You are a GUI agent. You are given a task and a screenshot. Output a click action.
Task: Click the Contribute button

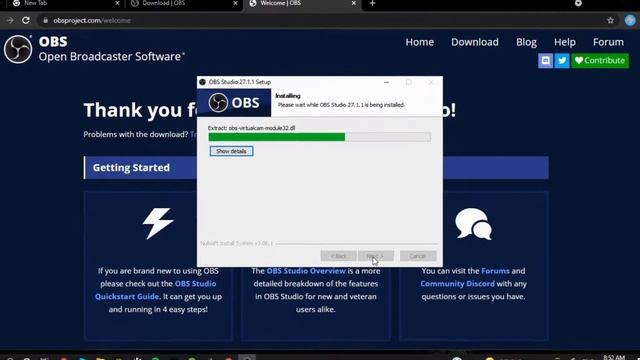(x=600, y=60)
